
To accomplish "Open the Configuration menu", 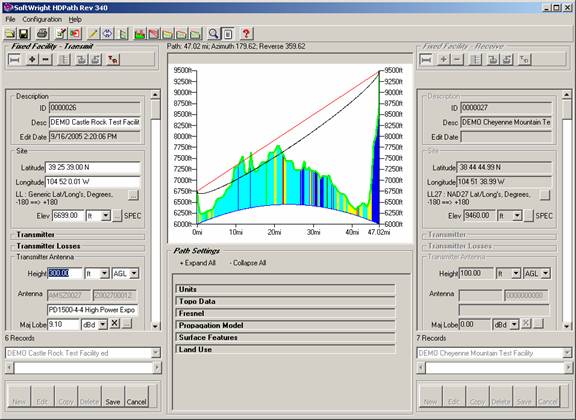I will pyautogui.click(x=42, y=19).
